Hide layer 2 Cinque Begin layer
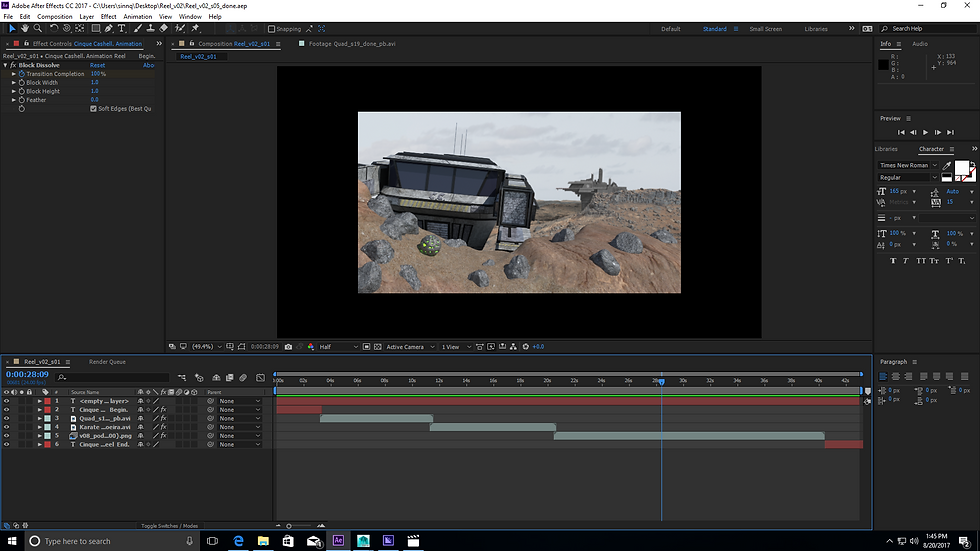980x551 pixels. tap(6, 410)
